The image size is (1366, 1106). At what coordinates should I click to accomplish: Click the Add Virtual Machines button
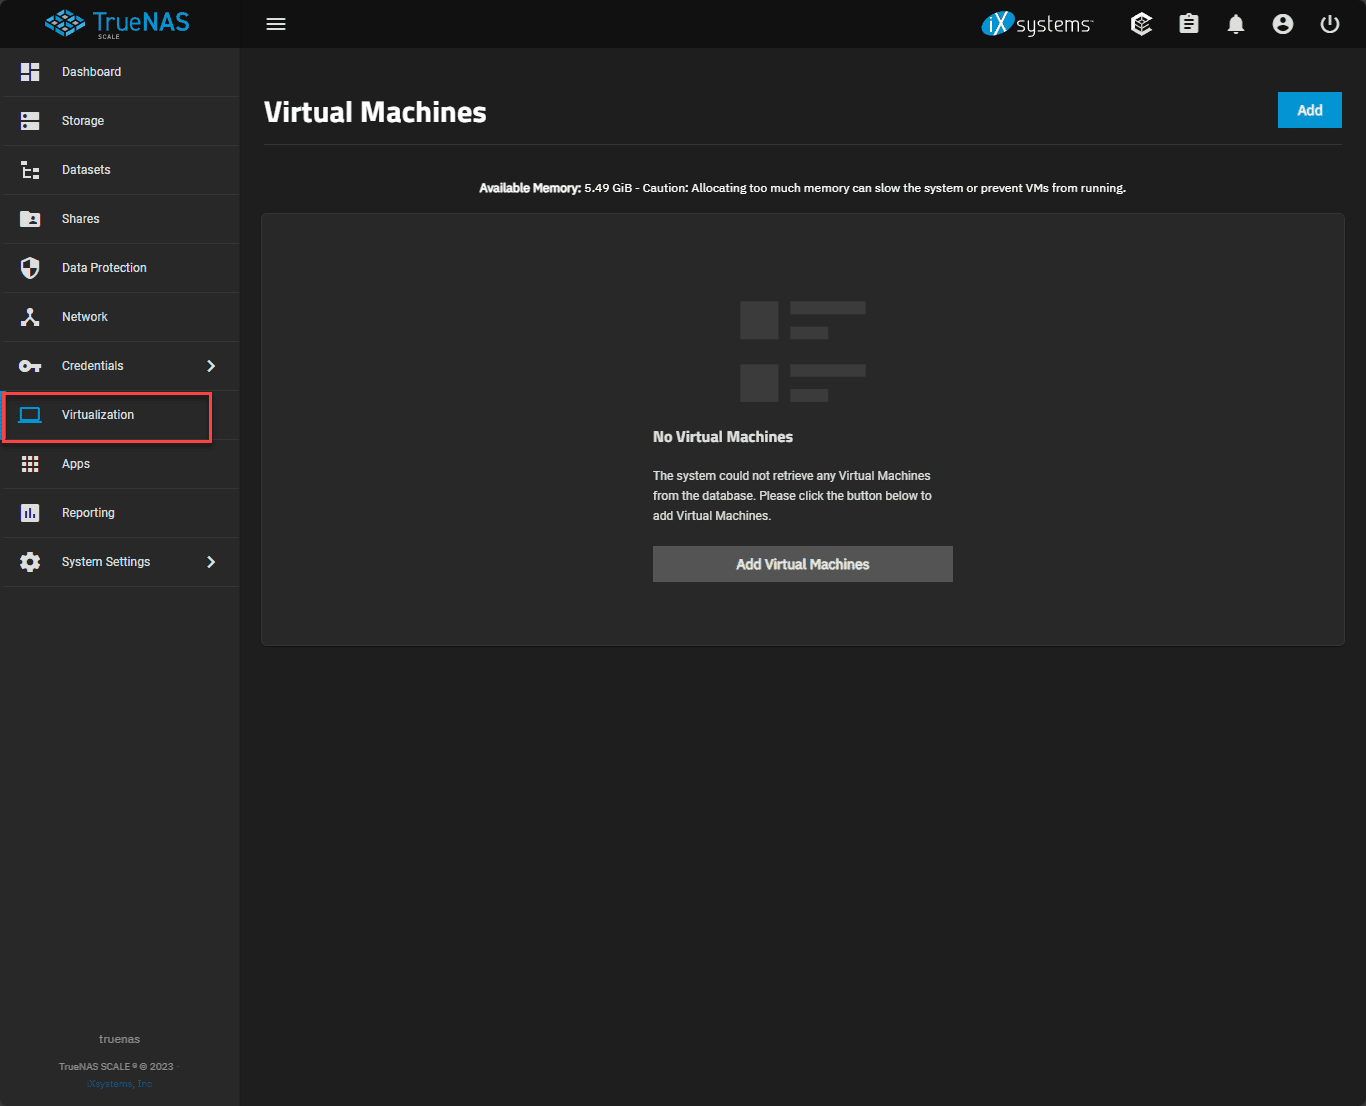[x=802, y=564]
